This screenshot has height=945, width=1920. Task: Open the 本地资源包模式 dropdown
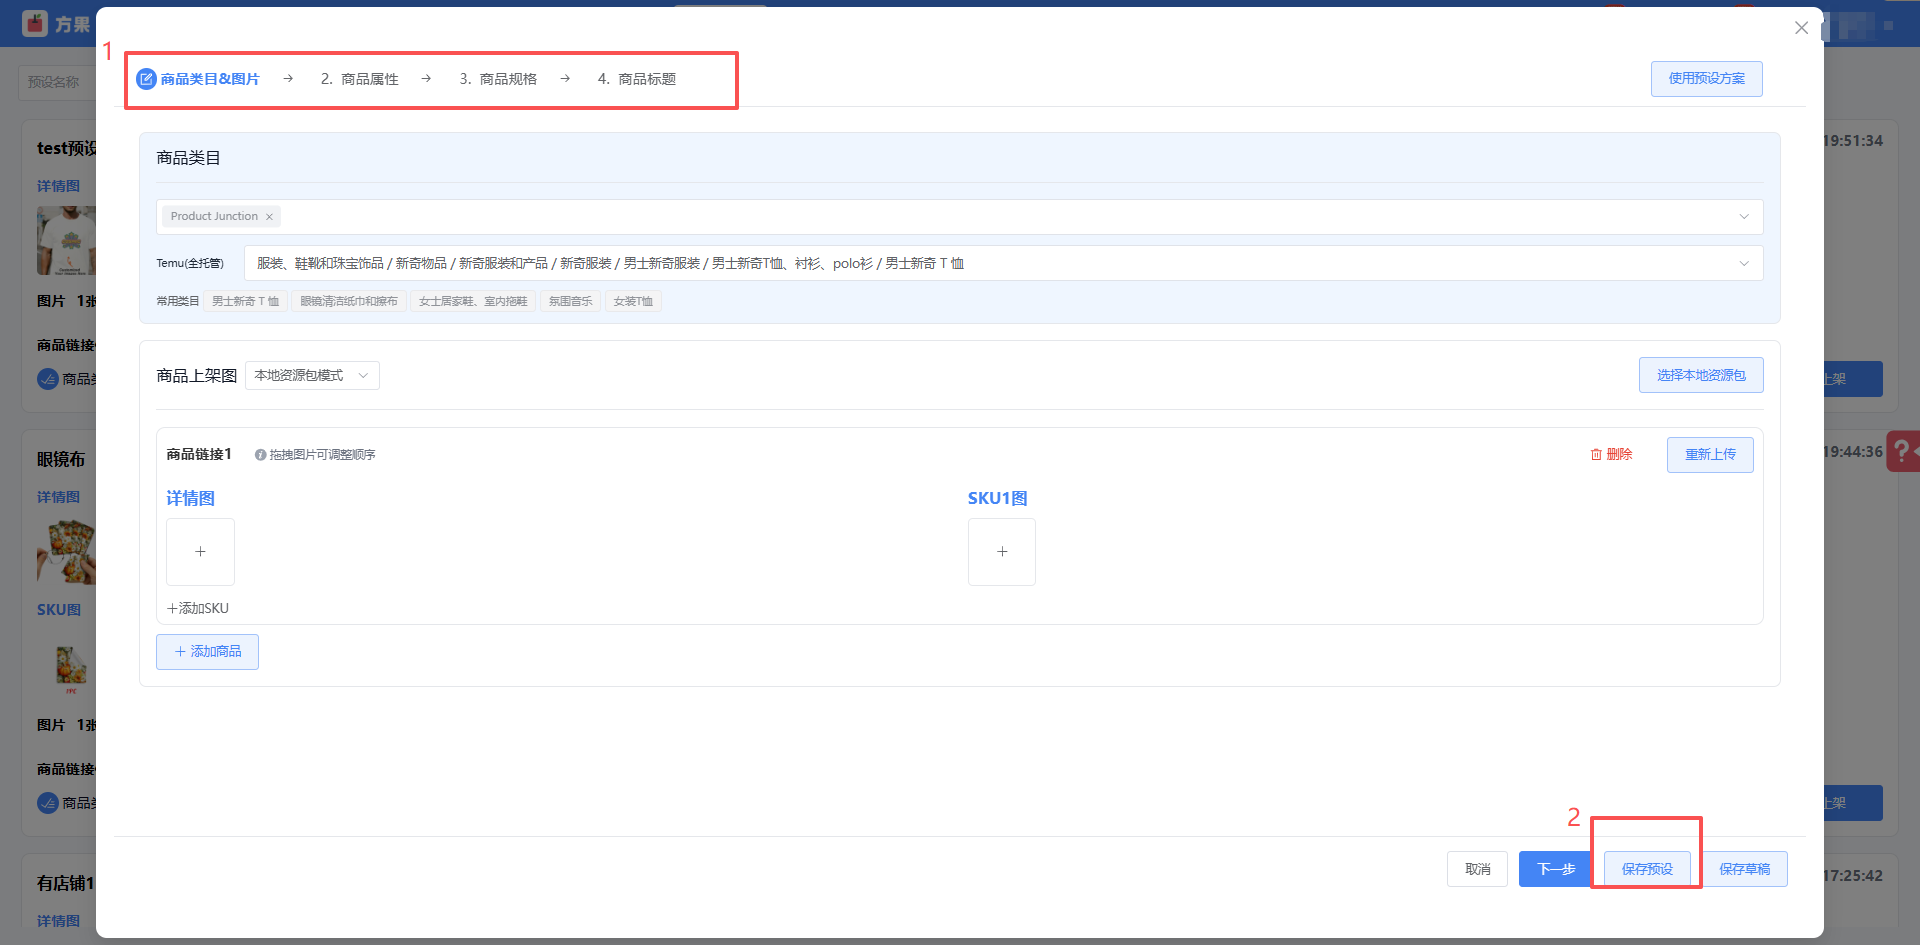312,376
